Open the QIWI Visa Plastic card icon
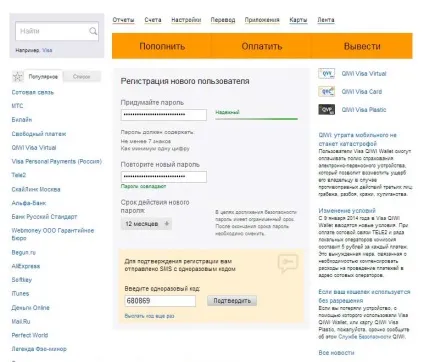The width and height of the screenshot is (424, 362). pos(326,109)
